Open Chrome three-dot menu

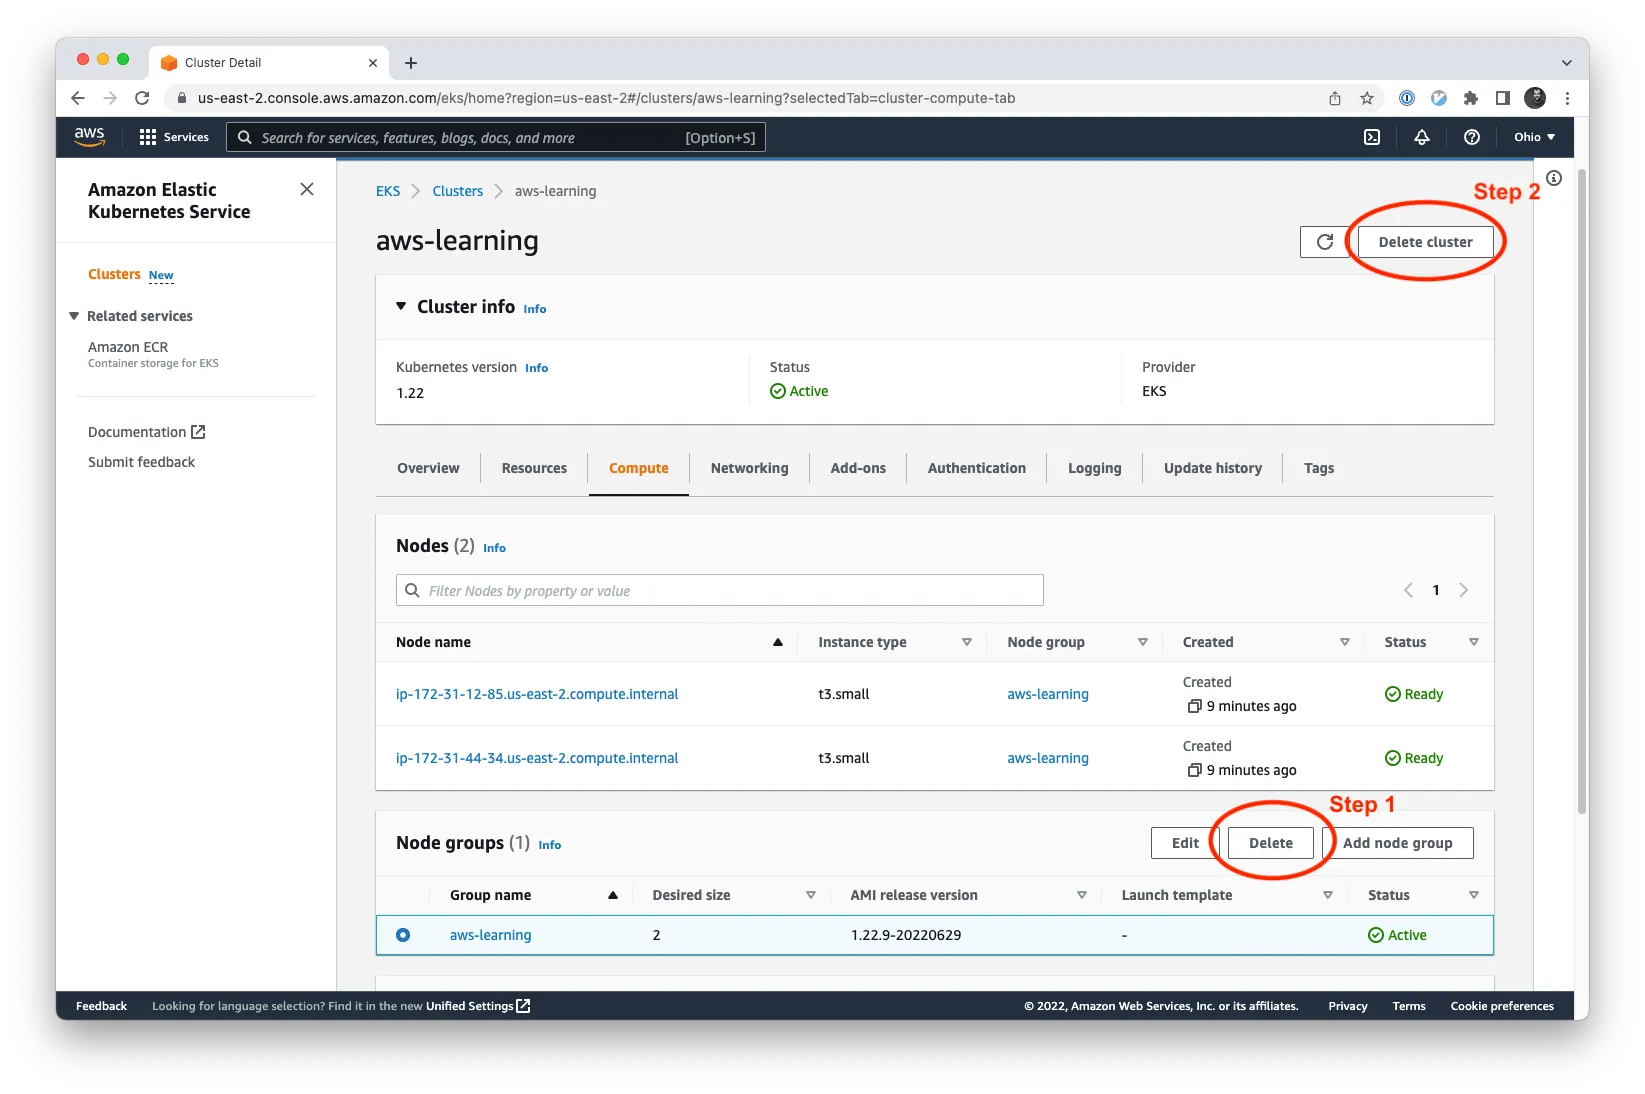click(x=1567, y=98)
